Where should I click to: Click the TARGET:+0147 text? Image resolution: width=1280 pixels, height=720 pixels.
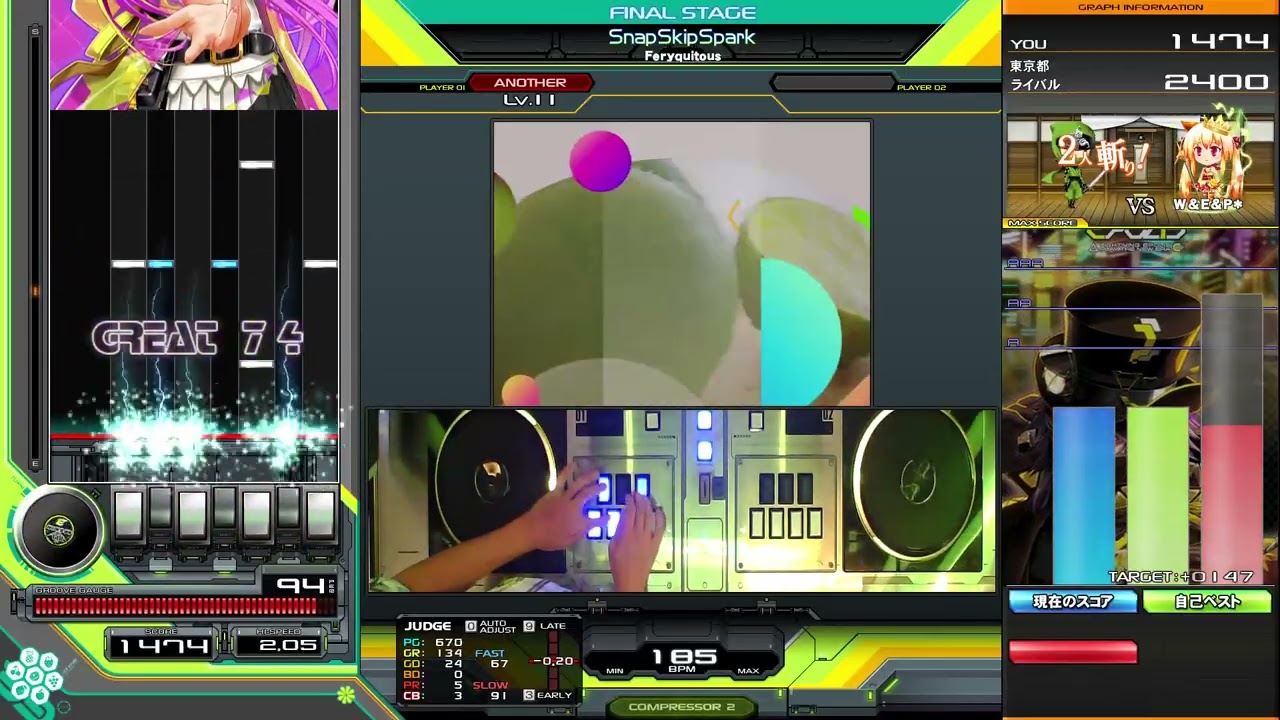click(1180, 577)
